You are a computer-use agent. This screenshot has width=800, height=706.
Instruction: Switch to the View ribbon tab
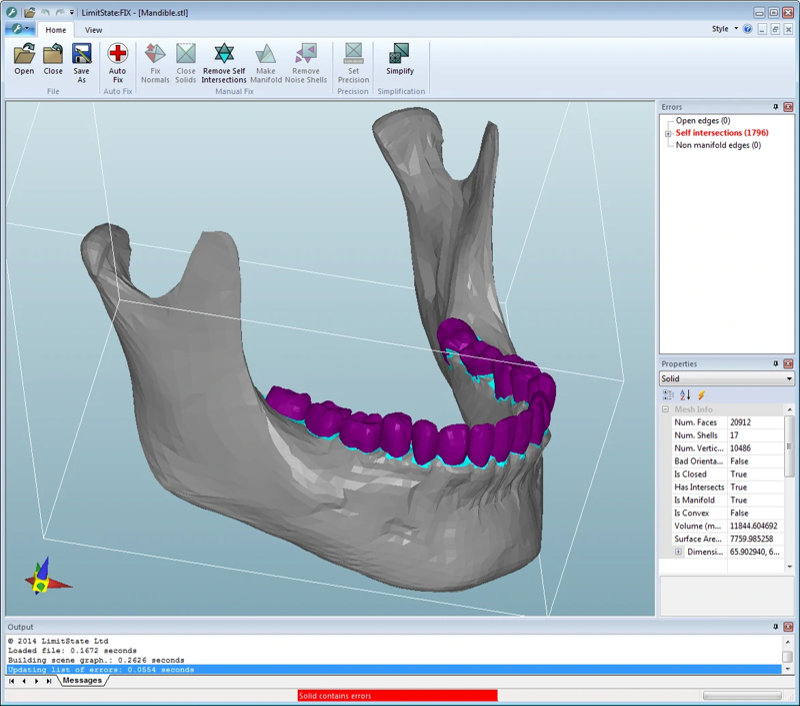[x=93, y=30]
